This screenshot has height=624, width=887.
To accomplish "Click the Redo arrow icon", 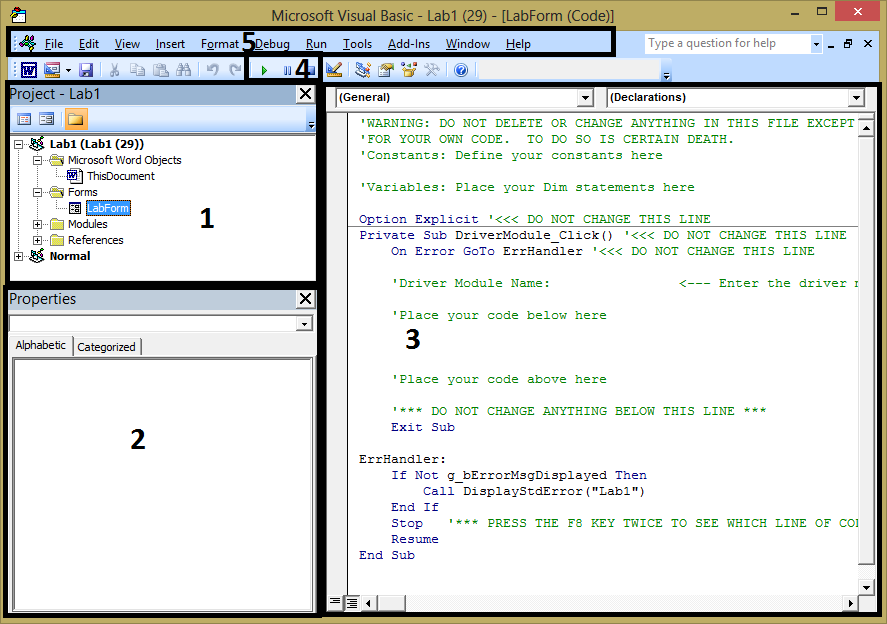I will (235, 70).
